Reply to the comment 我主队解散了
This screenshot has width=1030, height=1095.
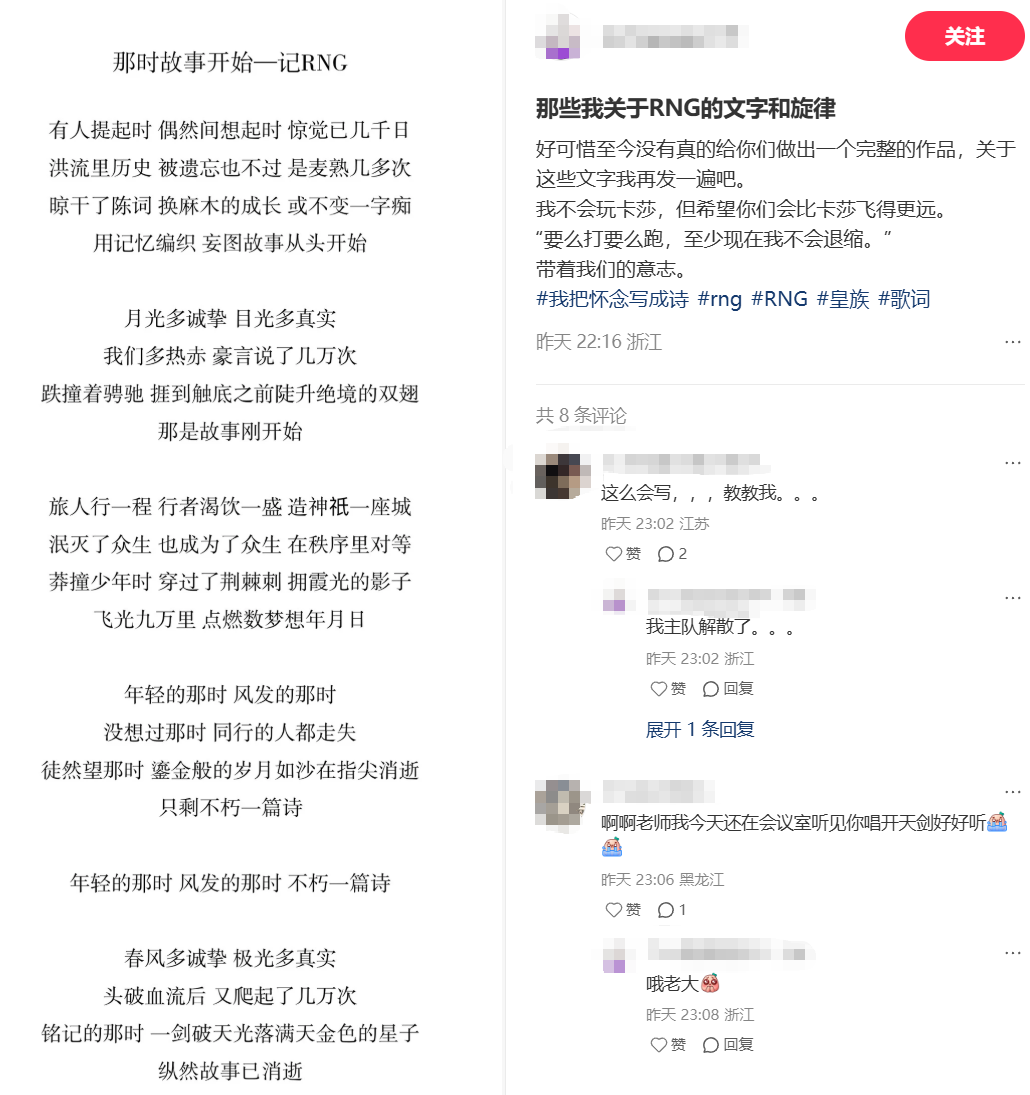coord(728,689)
